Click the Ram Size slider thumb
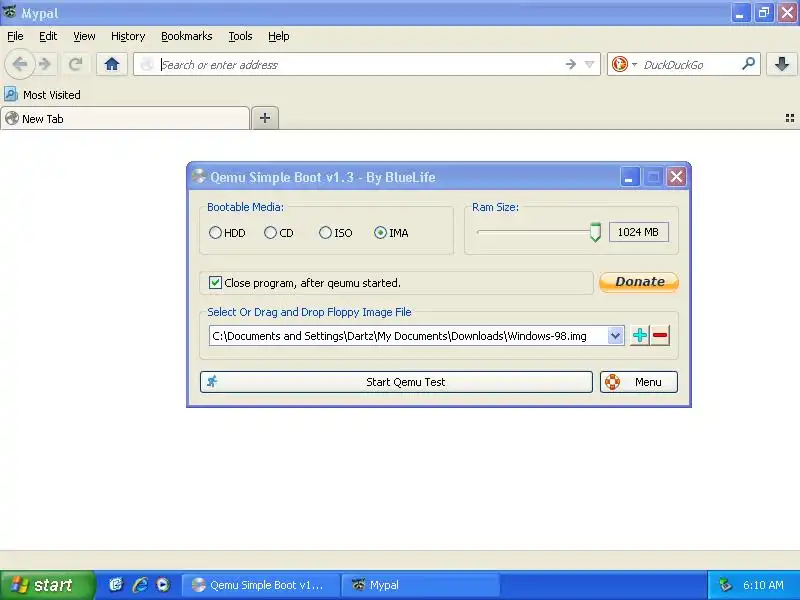The image size is (800, 600). coord(595,232)
